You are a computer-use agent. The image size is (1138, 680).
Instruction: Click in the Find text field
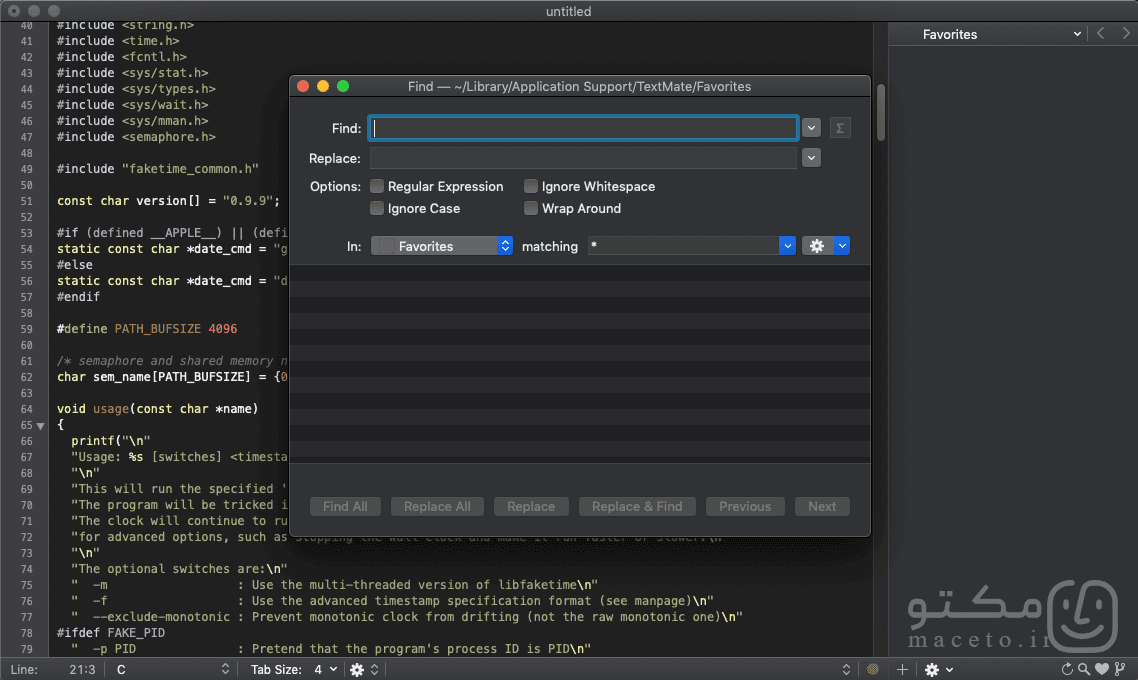(x=583, y=128)
